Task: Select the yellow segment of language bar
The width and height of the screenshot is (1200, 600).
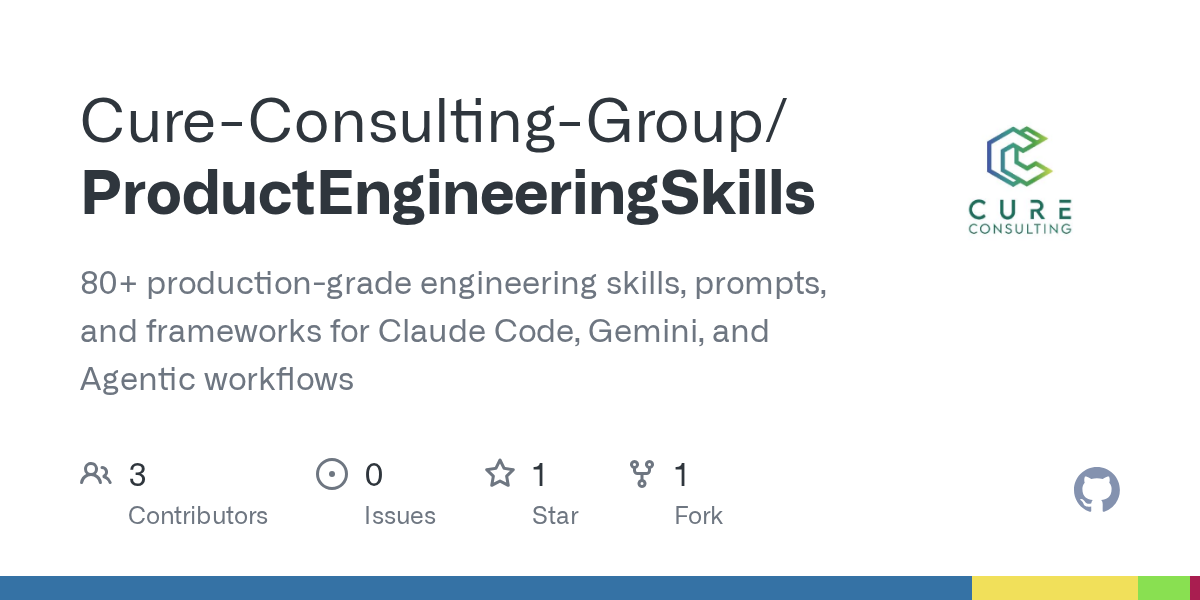Action: point(1055,588)
